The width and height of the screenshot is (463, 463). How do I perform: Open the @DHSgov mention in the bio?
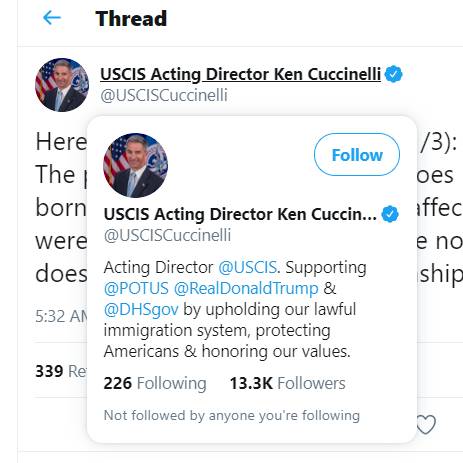tap(141, 310)
